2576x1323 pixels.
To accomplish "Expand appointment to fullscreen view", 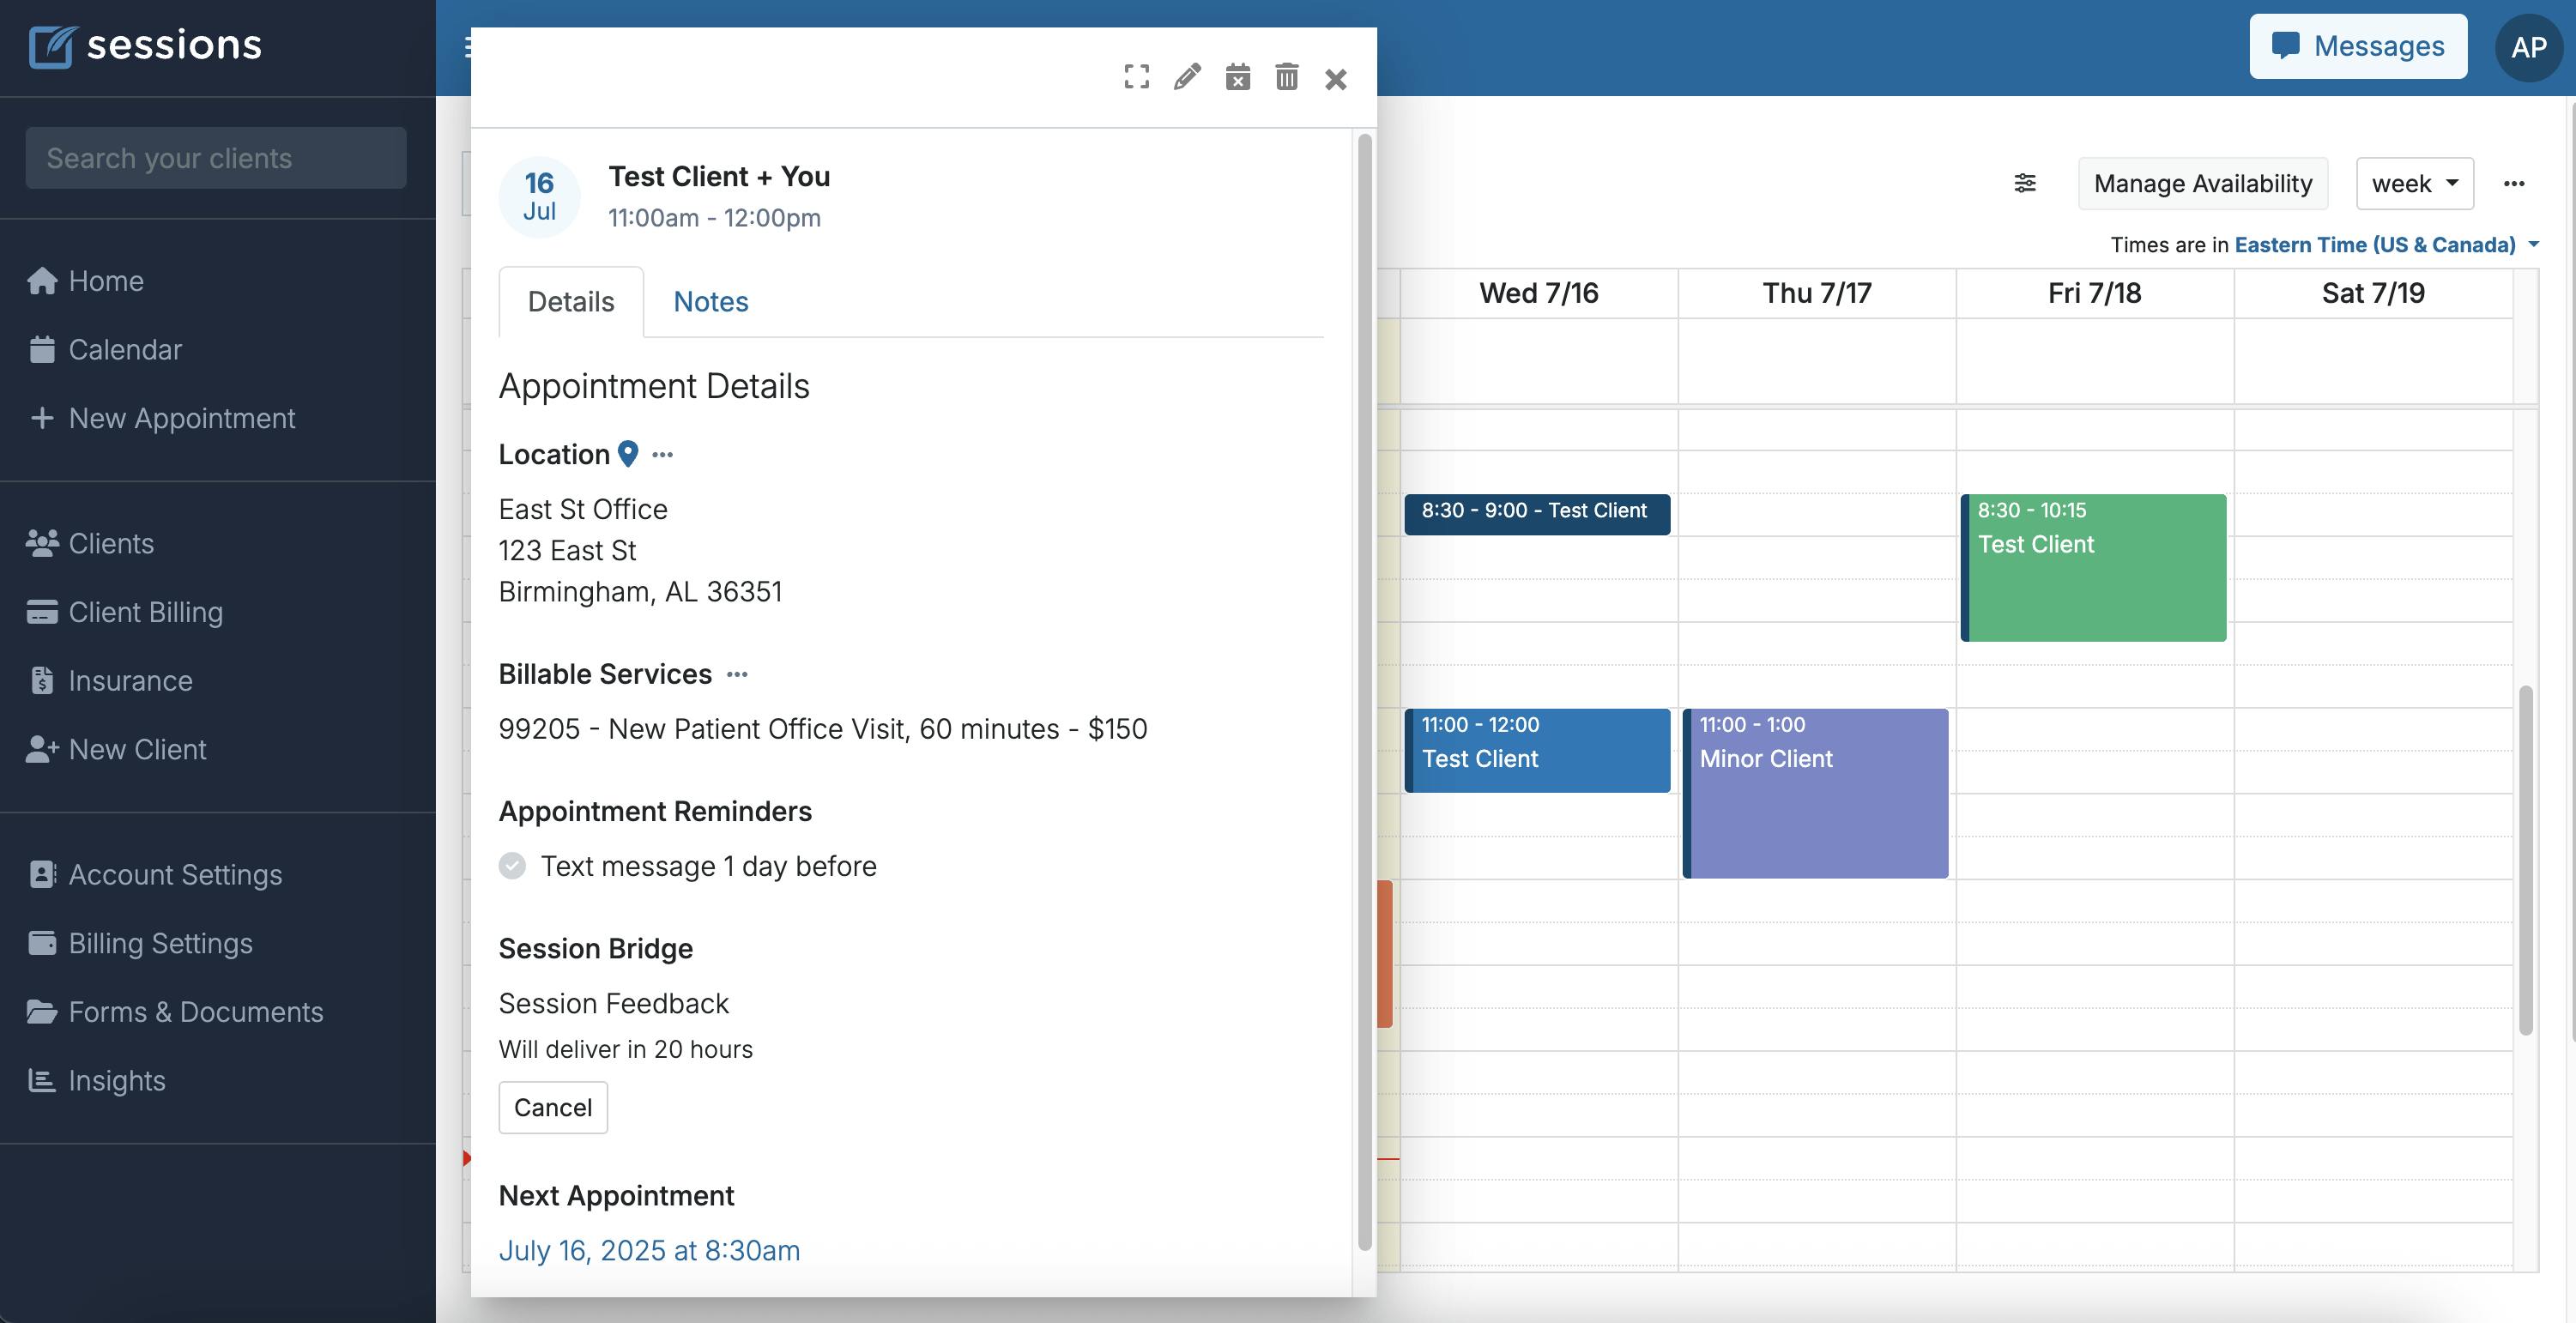I will [x=1137, y=77].
